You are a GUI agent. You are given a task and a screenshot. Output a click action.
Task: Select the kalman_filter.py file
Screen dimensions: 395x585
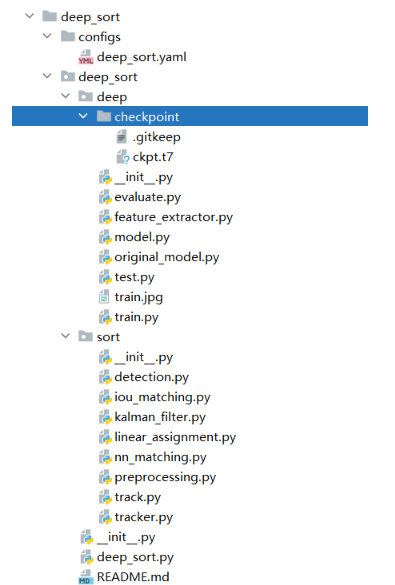[x=160, y=417]
